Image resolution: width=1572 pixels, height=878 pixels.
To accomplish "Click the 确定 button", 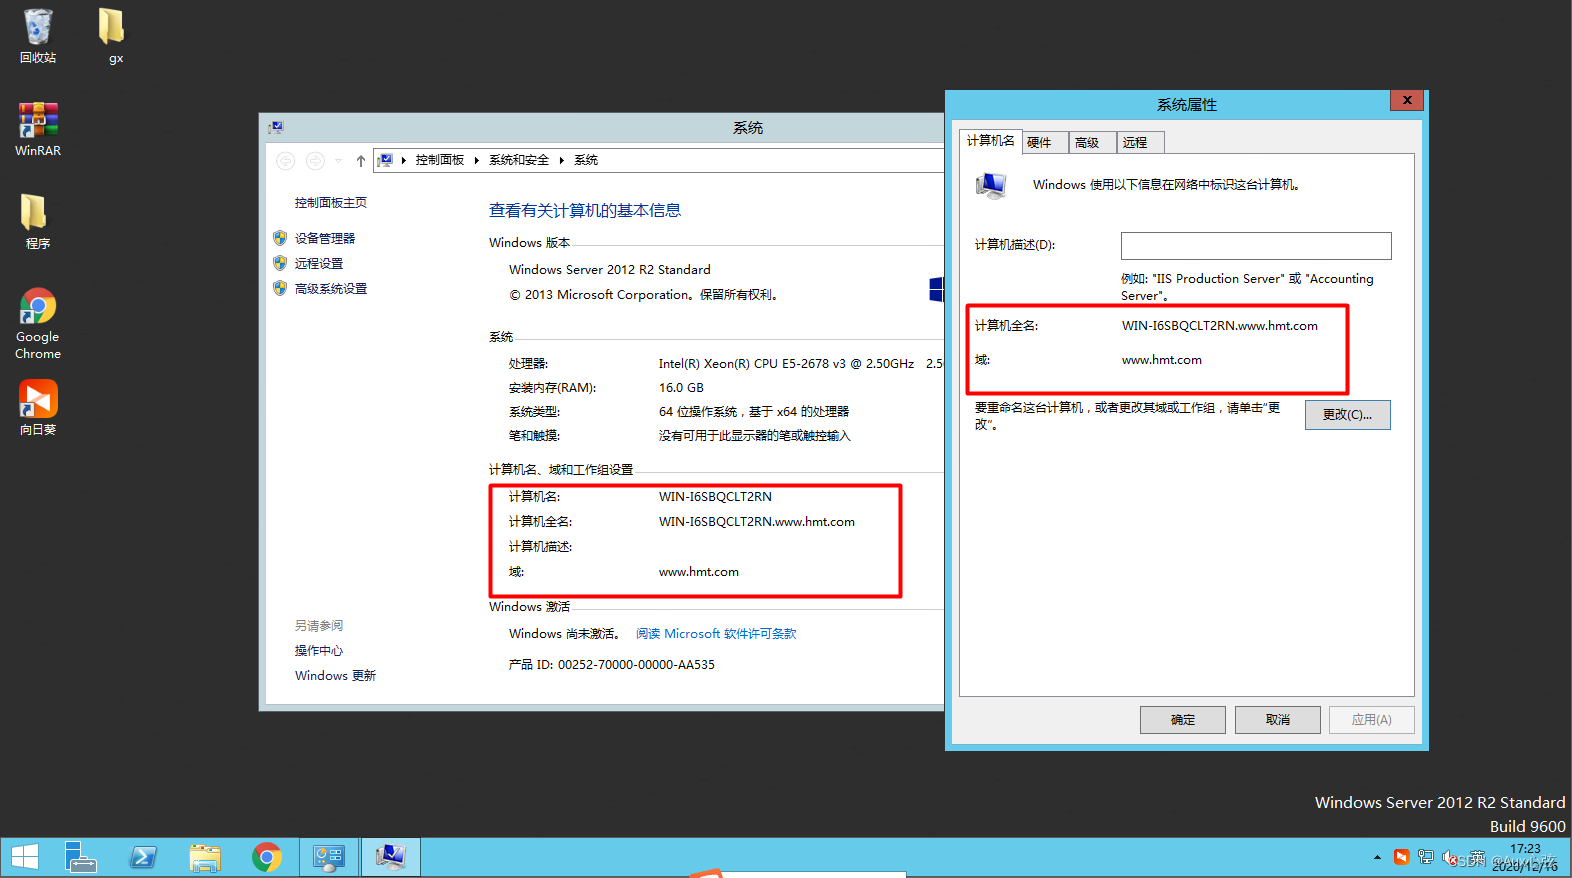I will point(1183,720).
